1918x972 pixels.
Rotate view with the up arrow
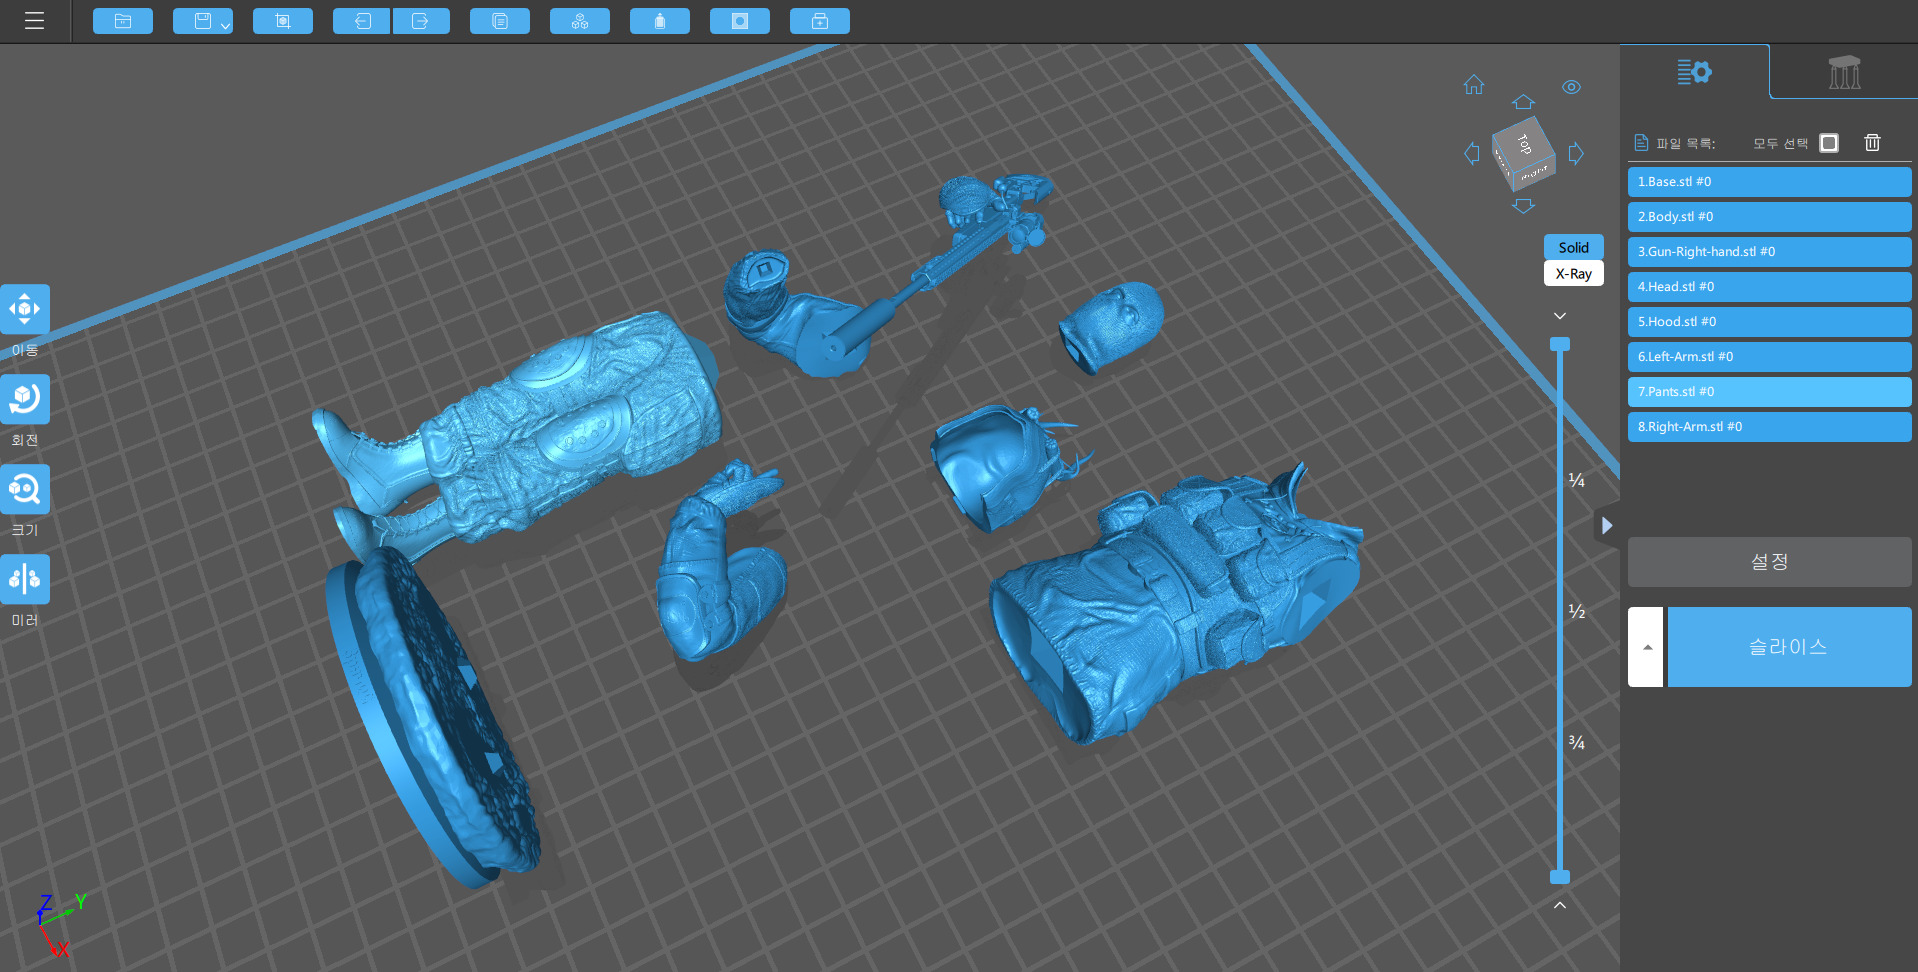coord(1523,102)
